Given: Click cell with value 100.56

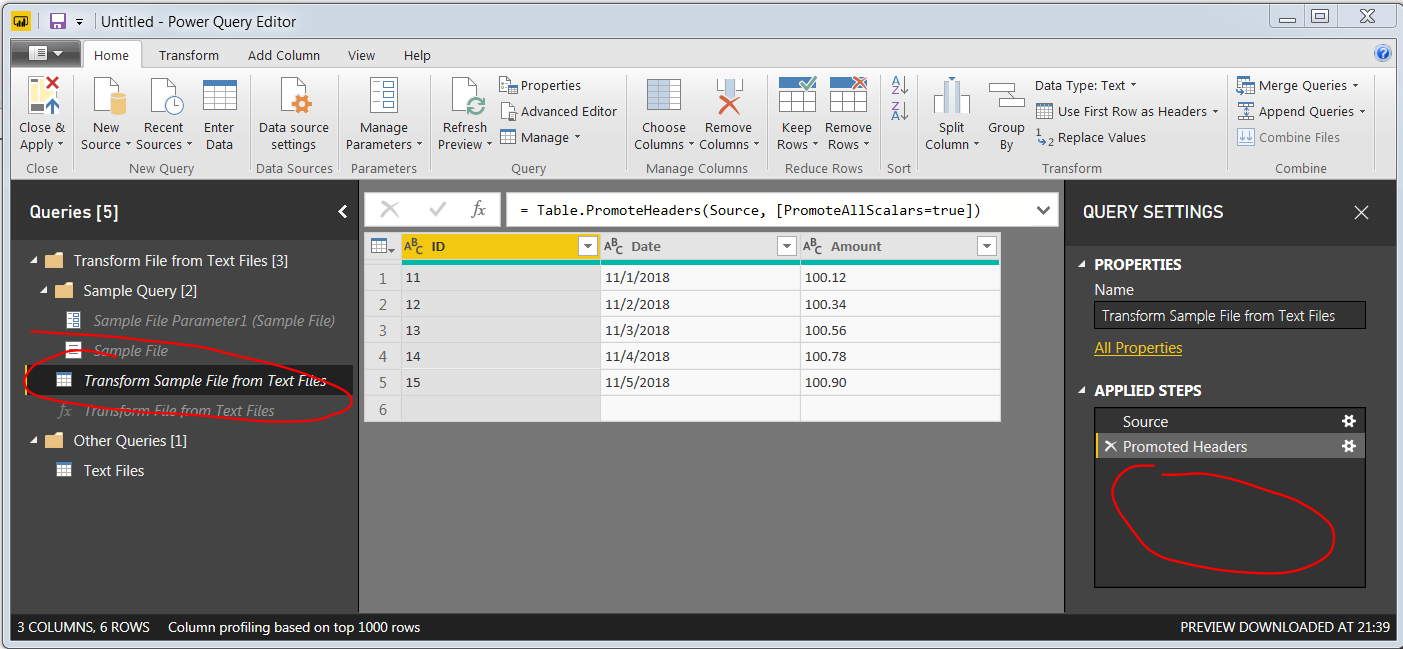Looking at the screenshot, I should coord(900,331).
